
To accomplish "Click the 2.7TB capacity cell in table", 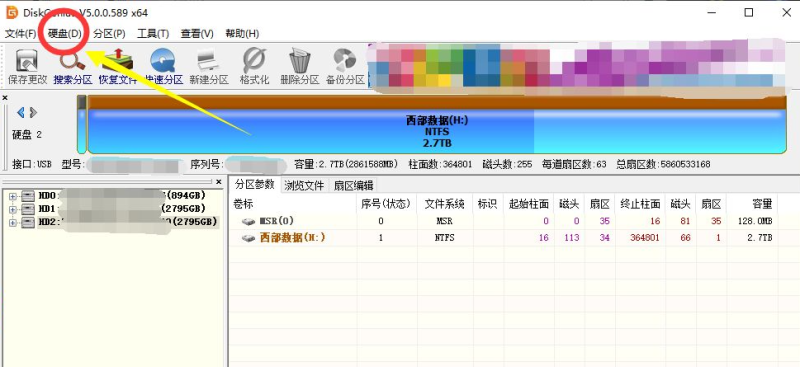I will 760,238.
